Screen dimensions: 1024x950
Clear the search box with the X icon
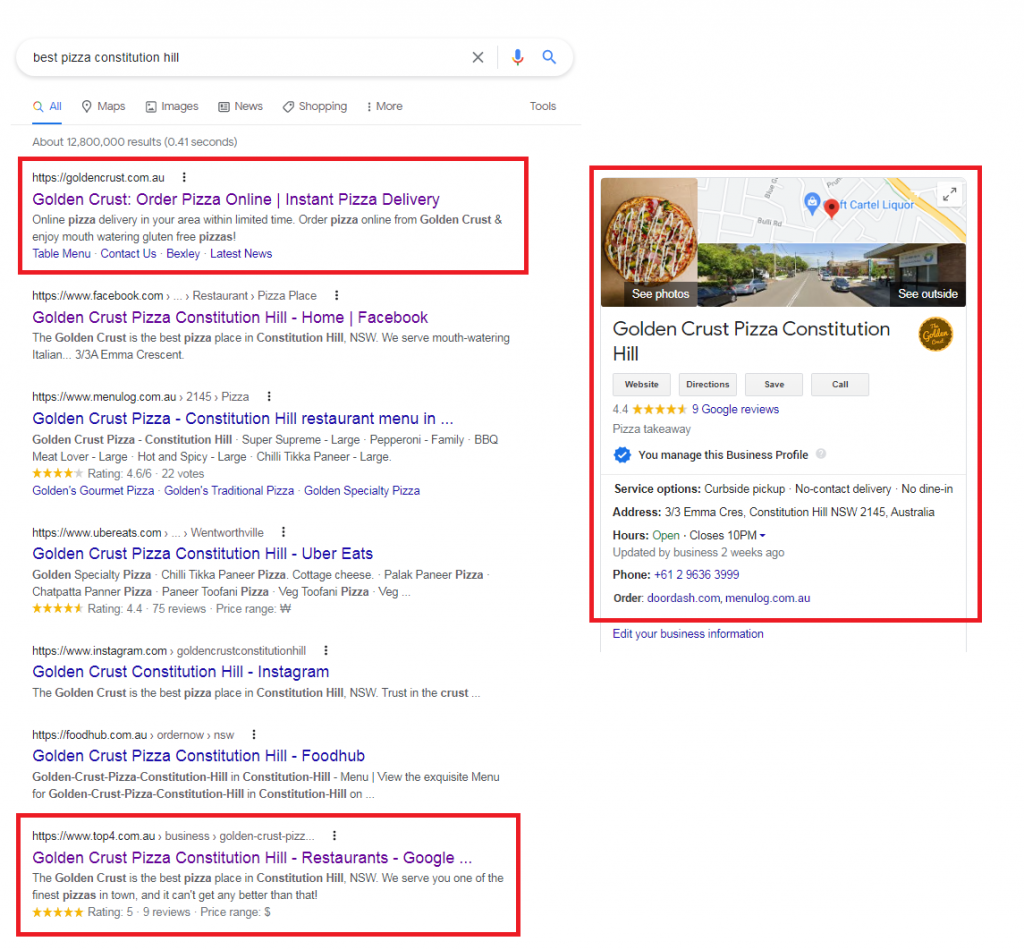pyautogui.click(x=478, y=58)
